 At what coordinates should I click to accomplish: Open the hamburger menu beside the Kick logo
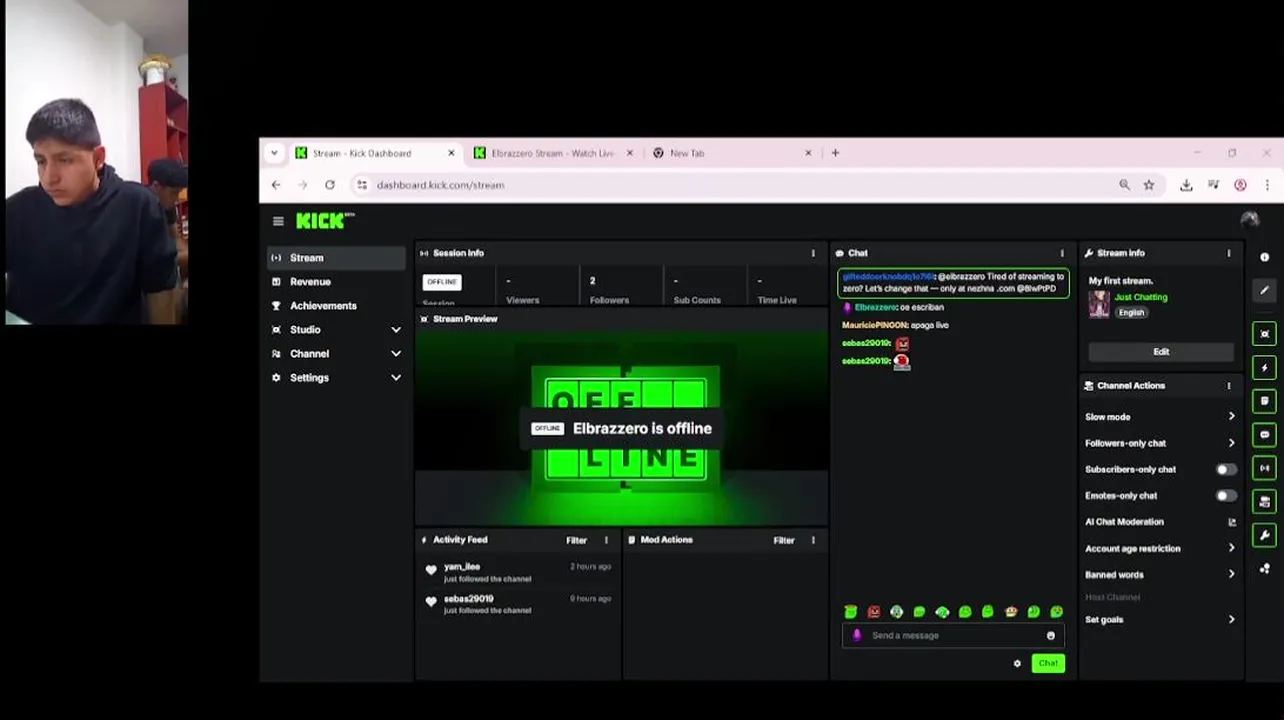tap(278, 221)
